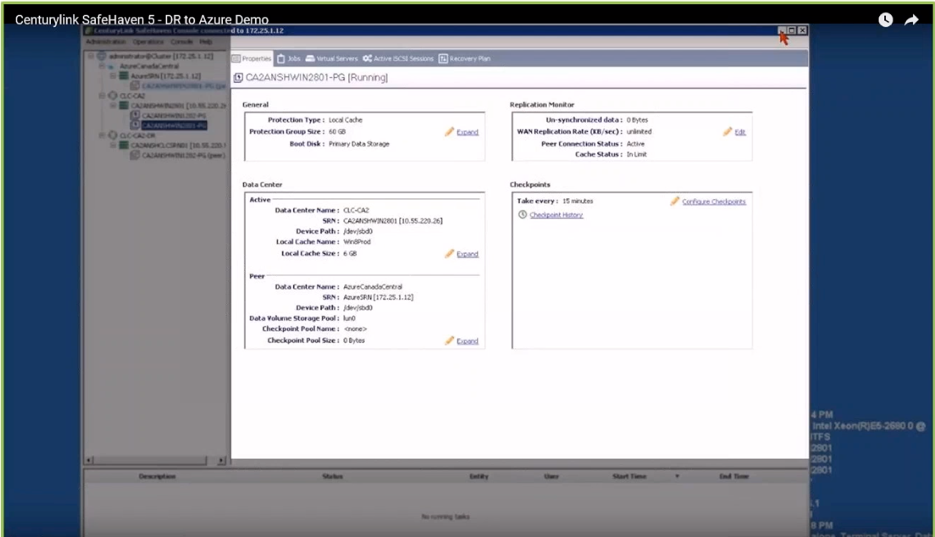The width and height of the screenshot is (935, 537).
Task: Click the Share arrow icon on the video
Action: click(x=912, y=20)
